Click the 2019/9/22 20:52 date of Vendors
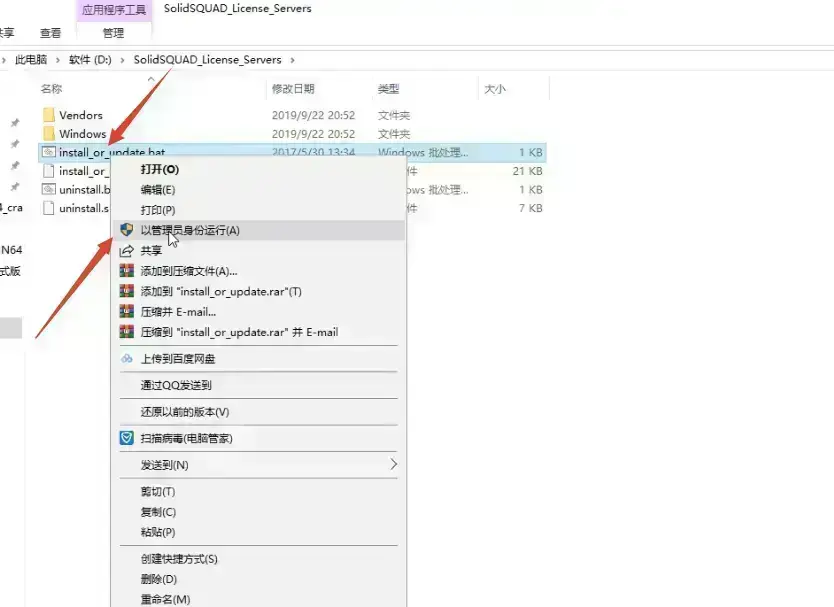This screenshot has width=834, height=607. (313, 115)
